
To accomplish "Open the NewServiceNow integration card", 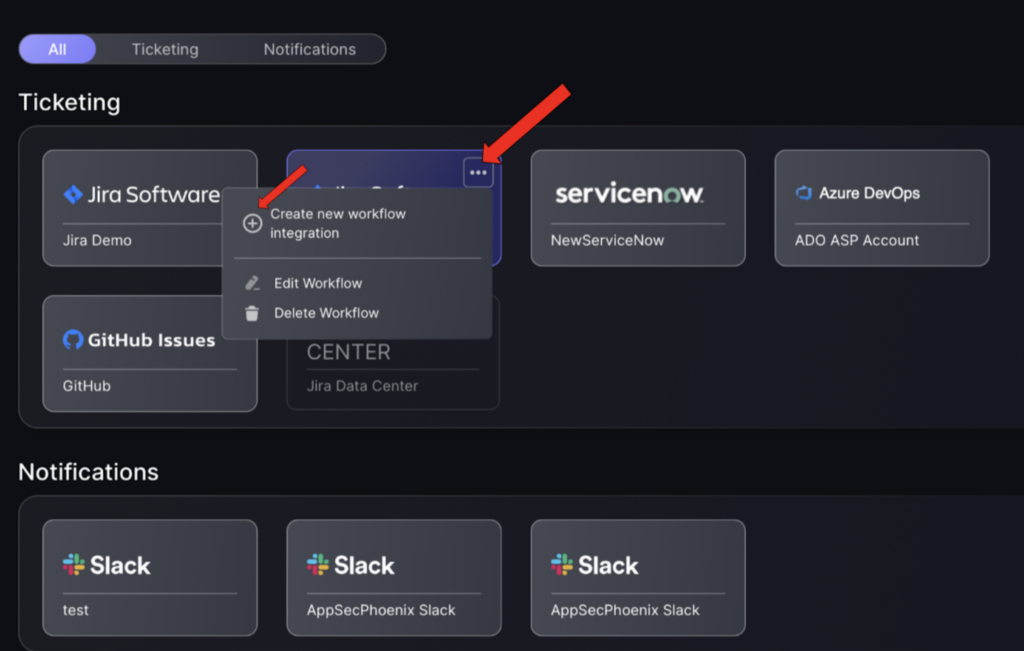I will [638, 208].
